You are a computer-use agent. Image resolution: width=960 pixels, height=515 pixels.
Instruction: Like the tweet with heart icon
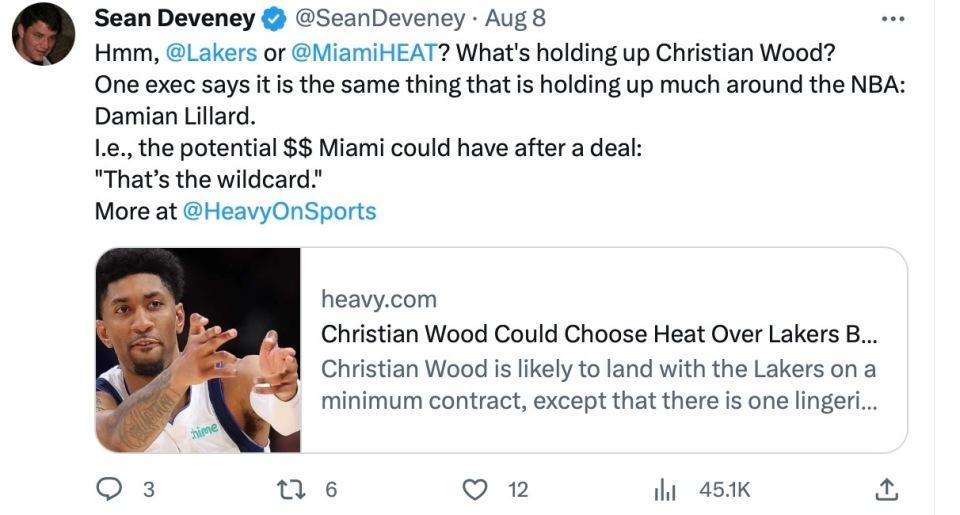(477, 489)
